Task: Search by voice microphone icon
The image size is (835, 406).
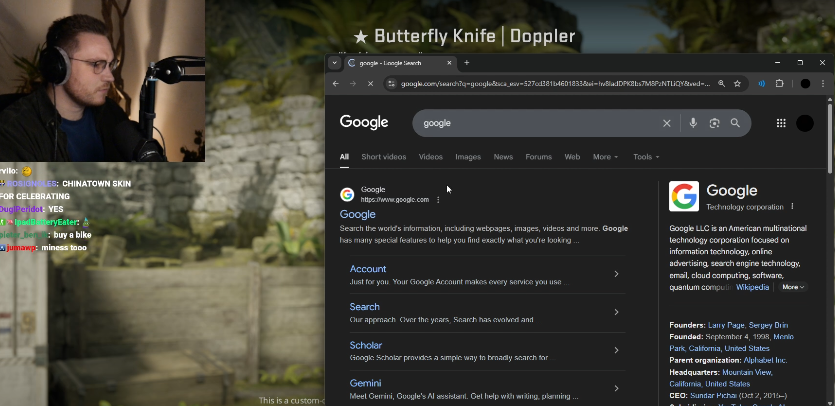Action: (693, 123)
